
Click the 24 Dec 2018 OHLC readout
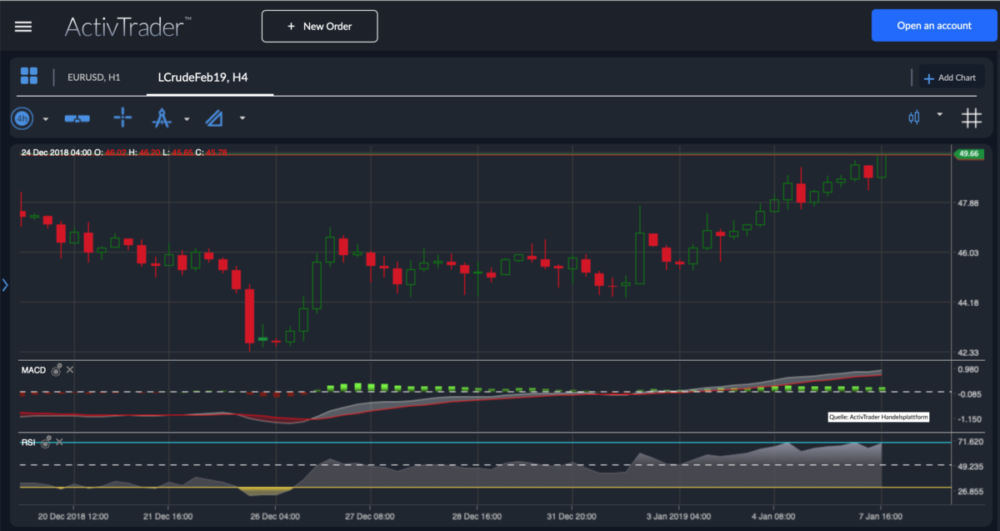(124, 152)
